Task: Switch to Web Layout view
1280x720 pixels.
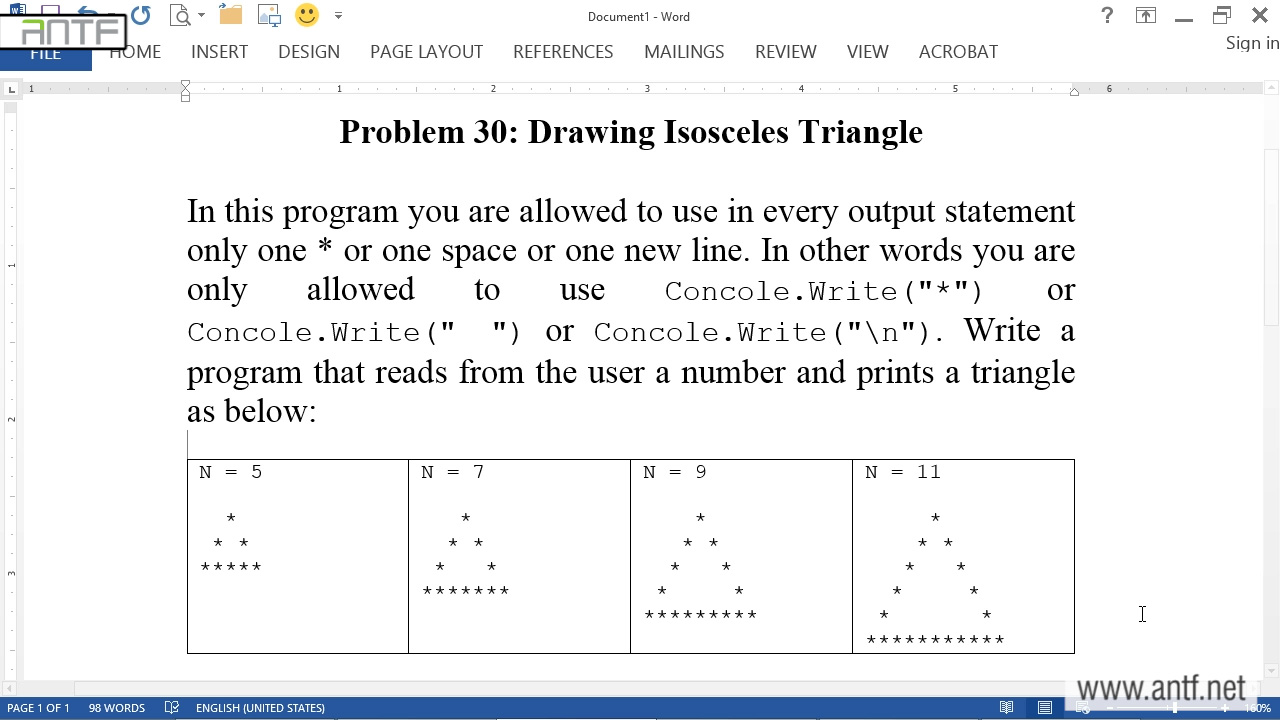Action: point(1082,708)
